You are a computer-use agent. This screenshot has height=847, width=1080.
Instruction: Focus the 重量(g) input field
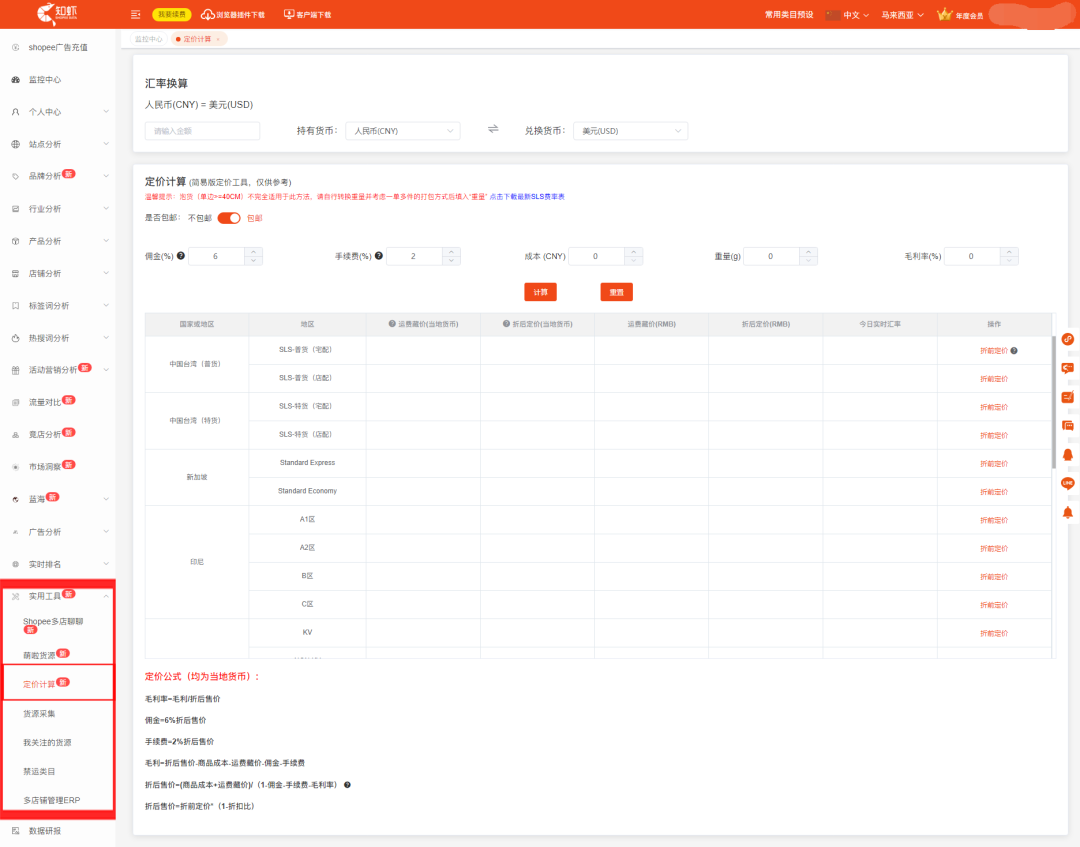coord(771,256)
